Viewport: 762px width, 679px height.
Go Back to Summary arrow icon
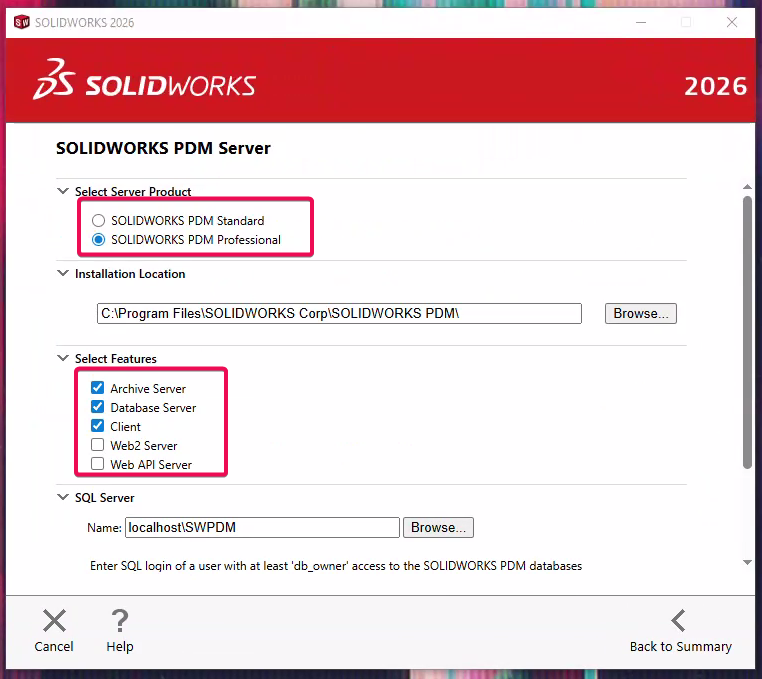679,621
